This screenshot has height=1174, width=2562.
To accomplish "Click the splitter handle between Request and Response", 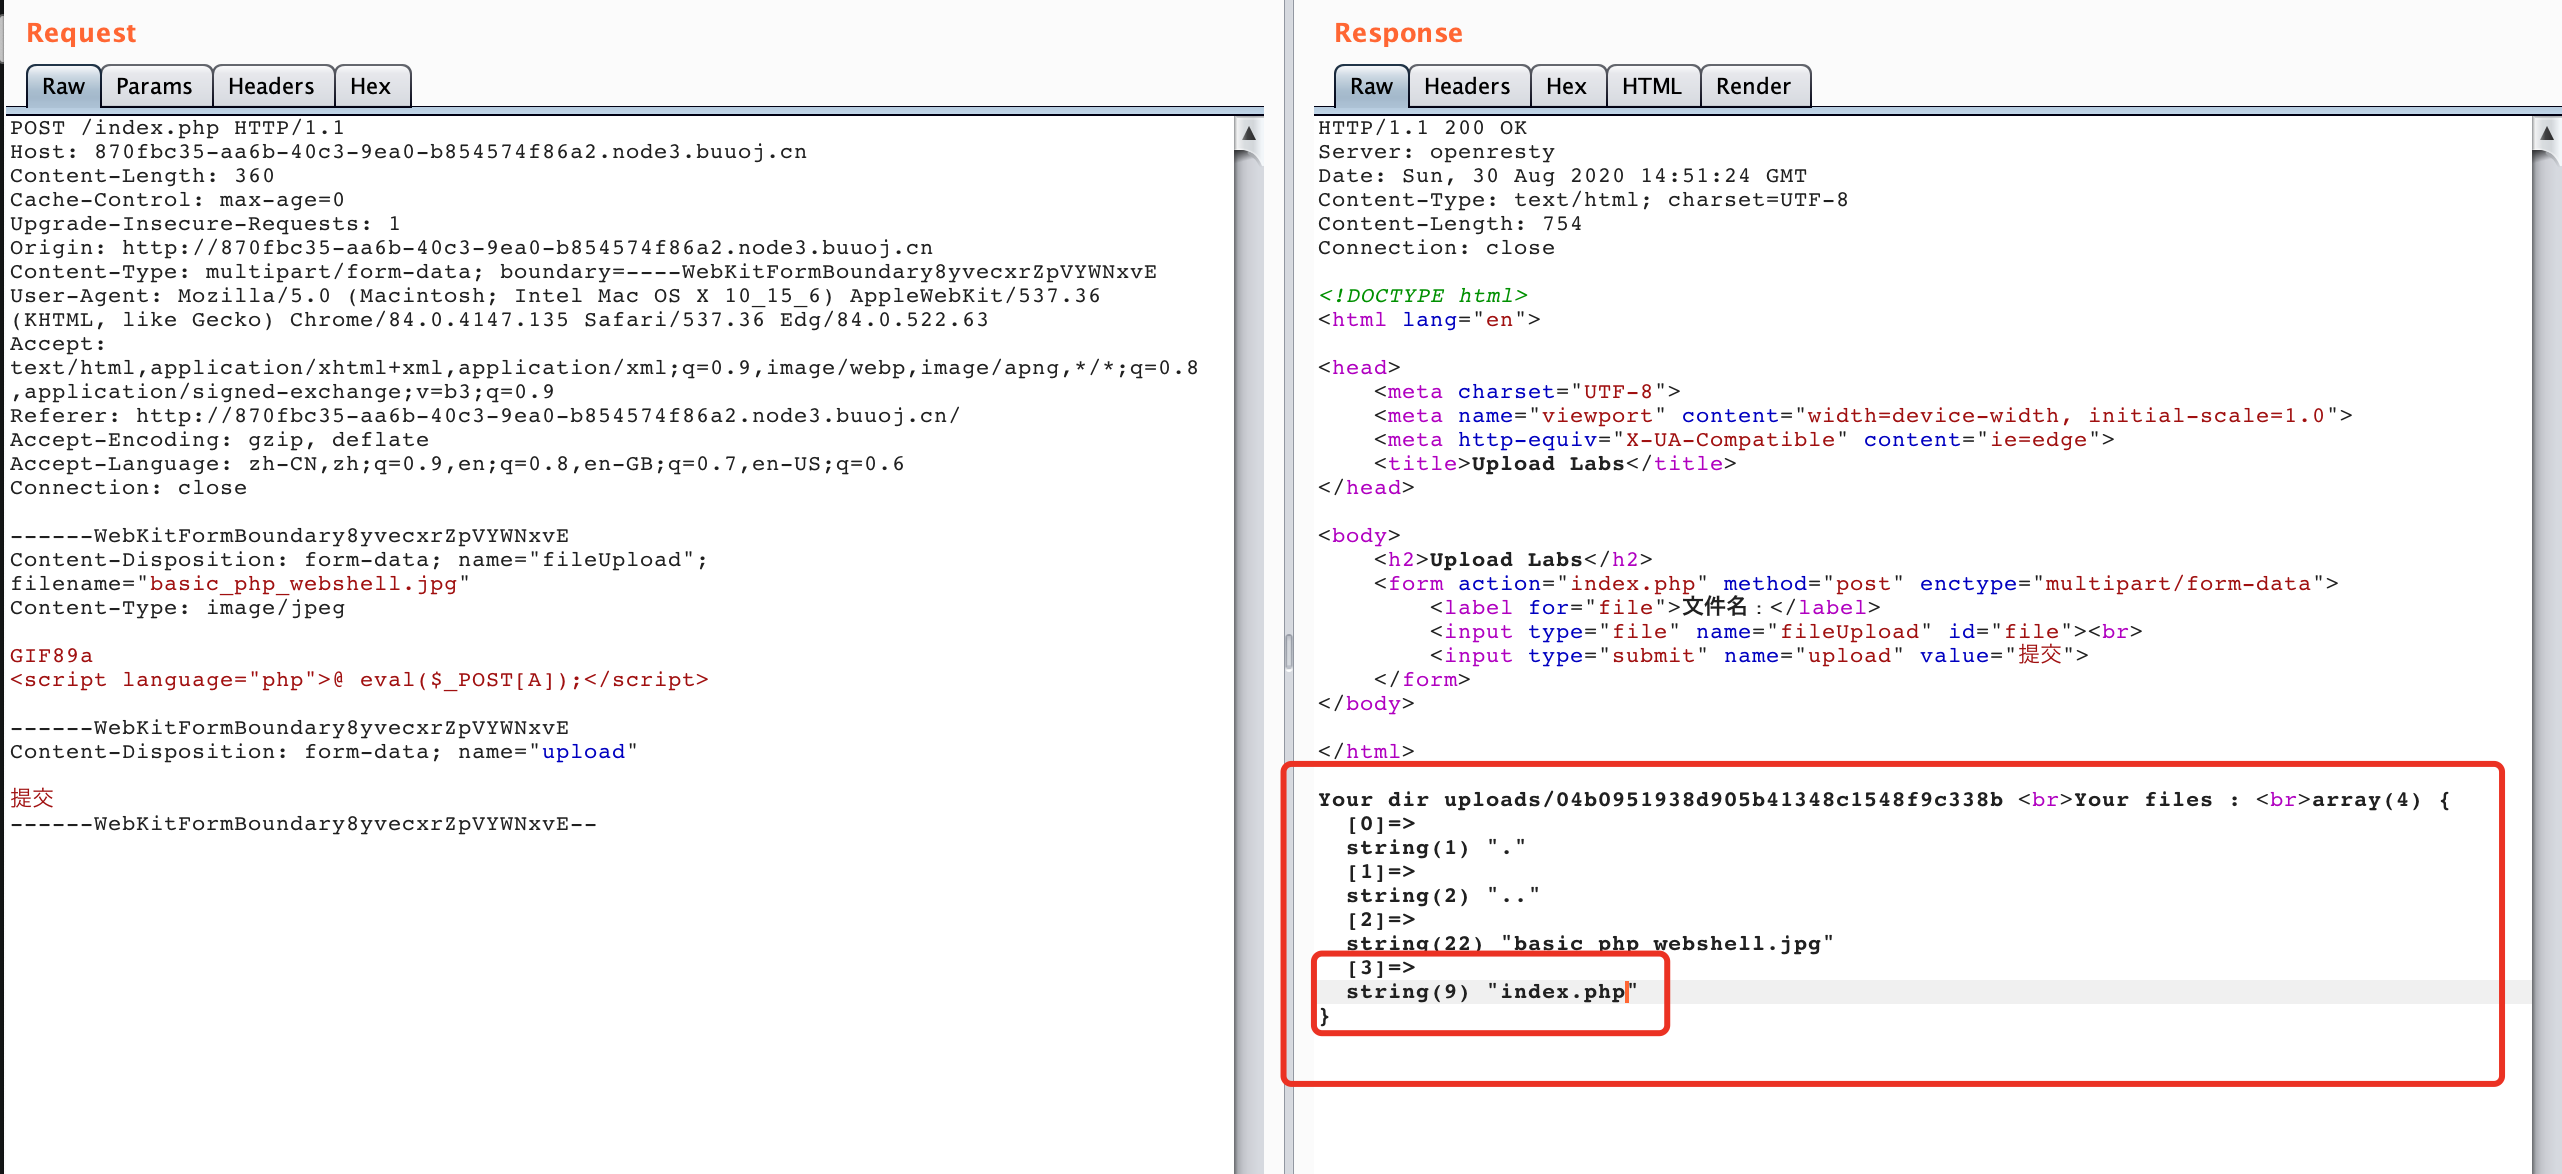I will pyautogui.click(x=1289, y=651).
